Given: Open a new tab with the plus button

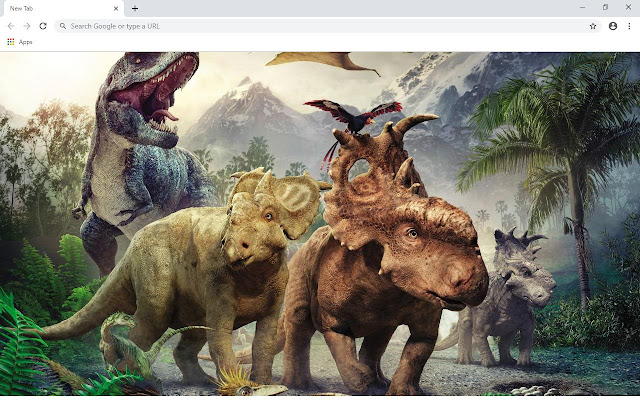Looking at the screenshot, I should point(135,8).
